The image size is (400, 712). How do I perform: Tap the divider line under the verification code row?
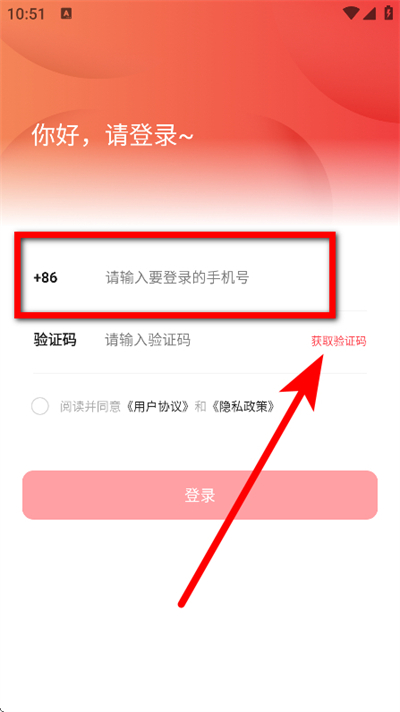click(200, 373)
